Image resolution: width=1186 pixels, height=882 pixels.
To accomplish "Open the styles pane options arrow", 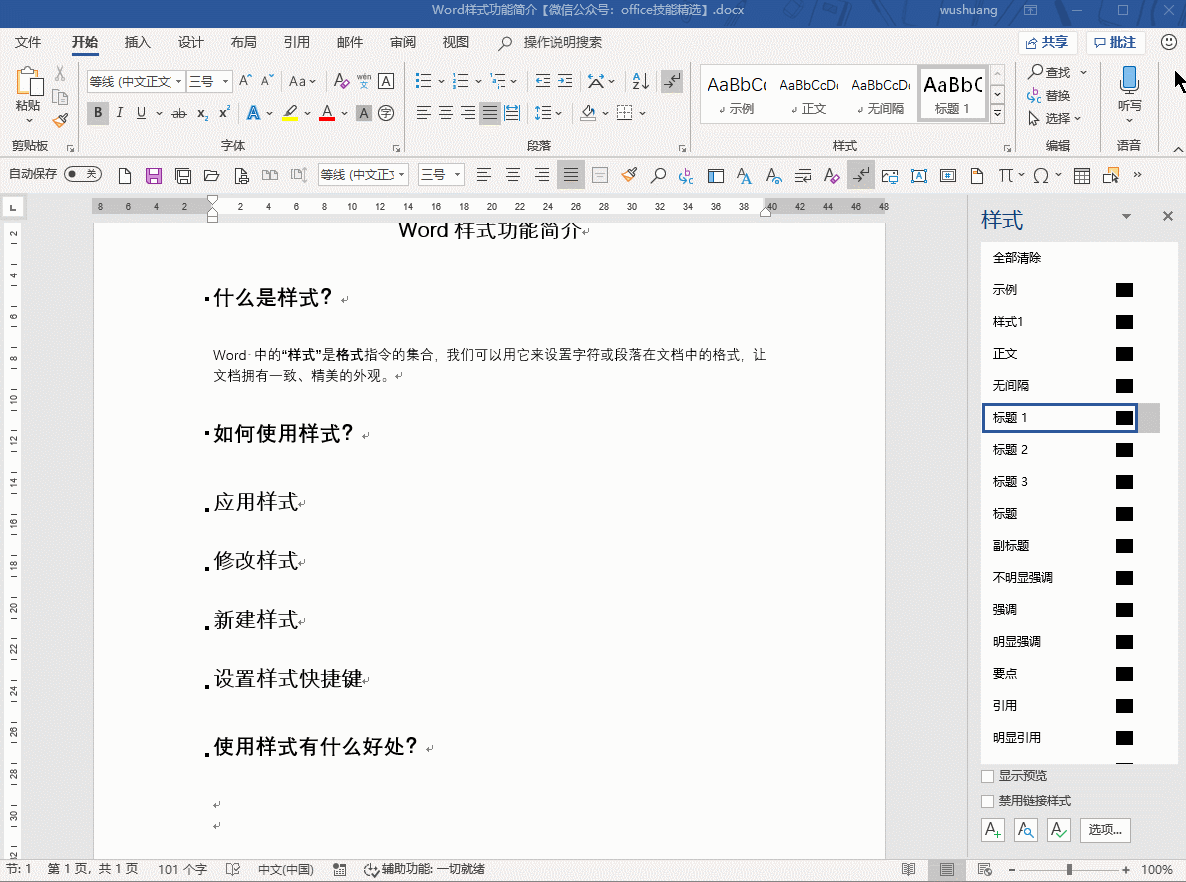I will (x=1126, y=216).
